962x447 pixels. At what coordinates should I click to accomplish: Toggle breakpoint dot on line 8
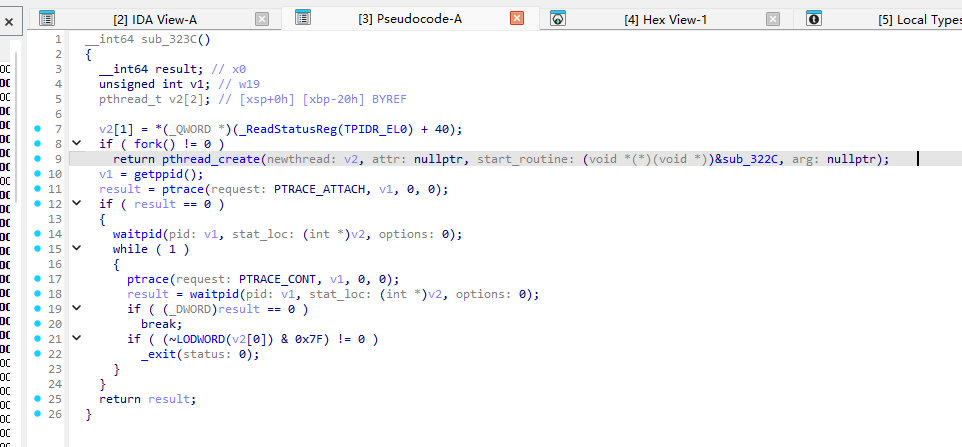pos(37,143)
